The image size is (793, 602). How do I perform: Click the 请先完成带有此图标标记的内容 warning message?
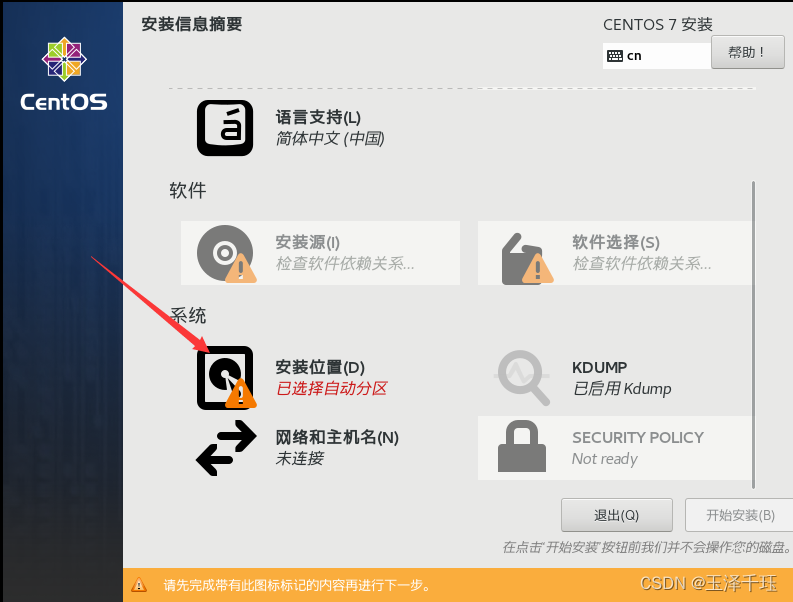(297, 585)
